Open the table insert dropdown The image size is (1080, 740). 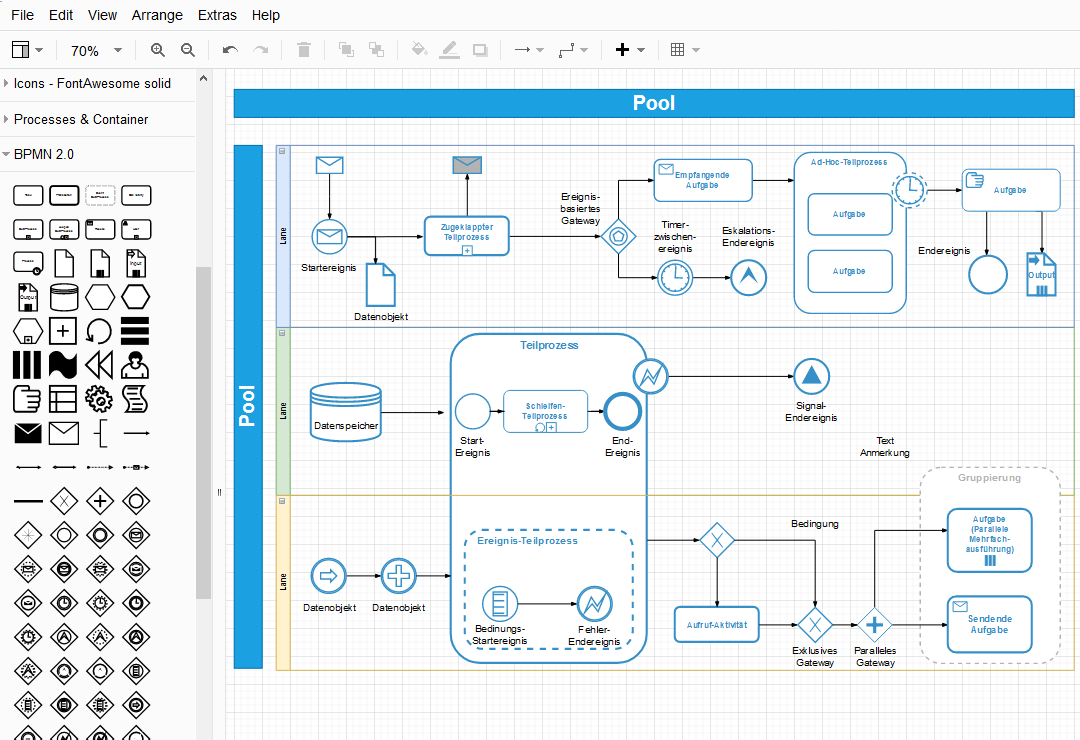(x=685, y=50)
